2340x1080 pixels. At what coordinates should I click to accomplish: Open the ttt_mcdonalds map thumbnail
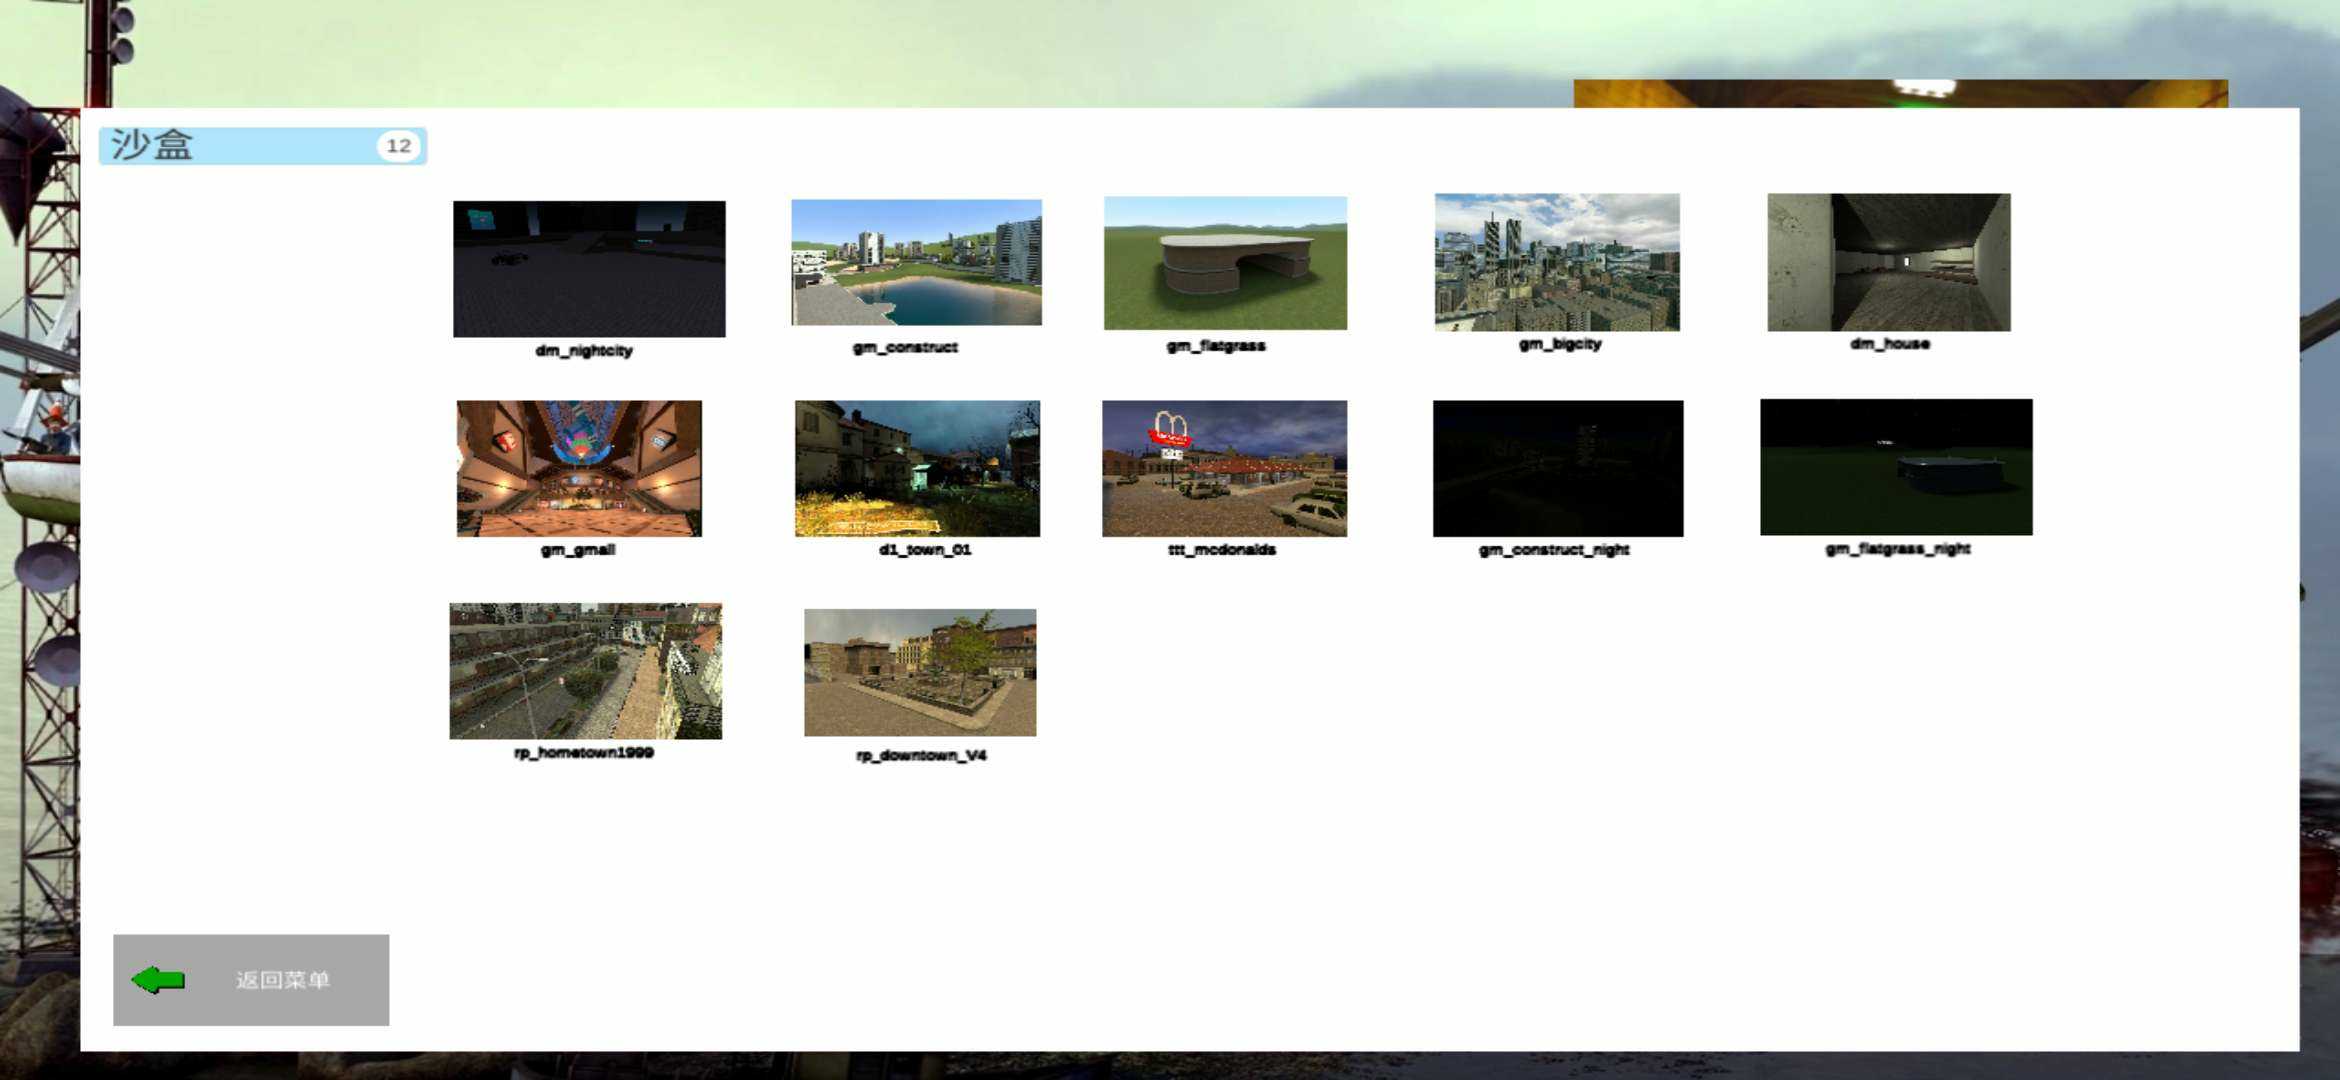coord(1224,469)
